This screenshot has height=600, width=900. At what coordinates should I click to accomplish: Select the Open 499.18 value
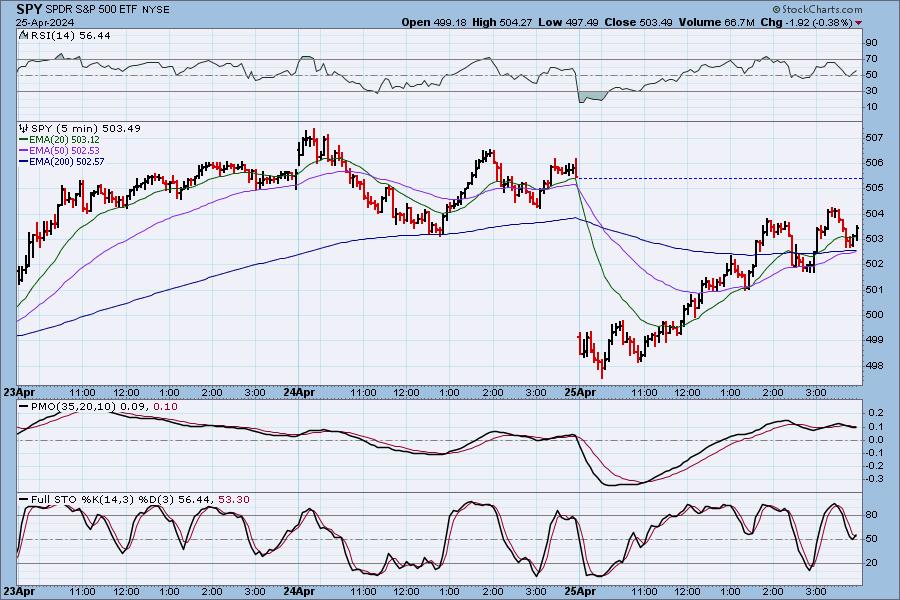click(433, 22)
